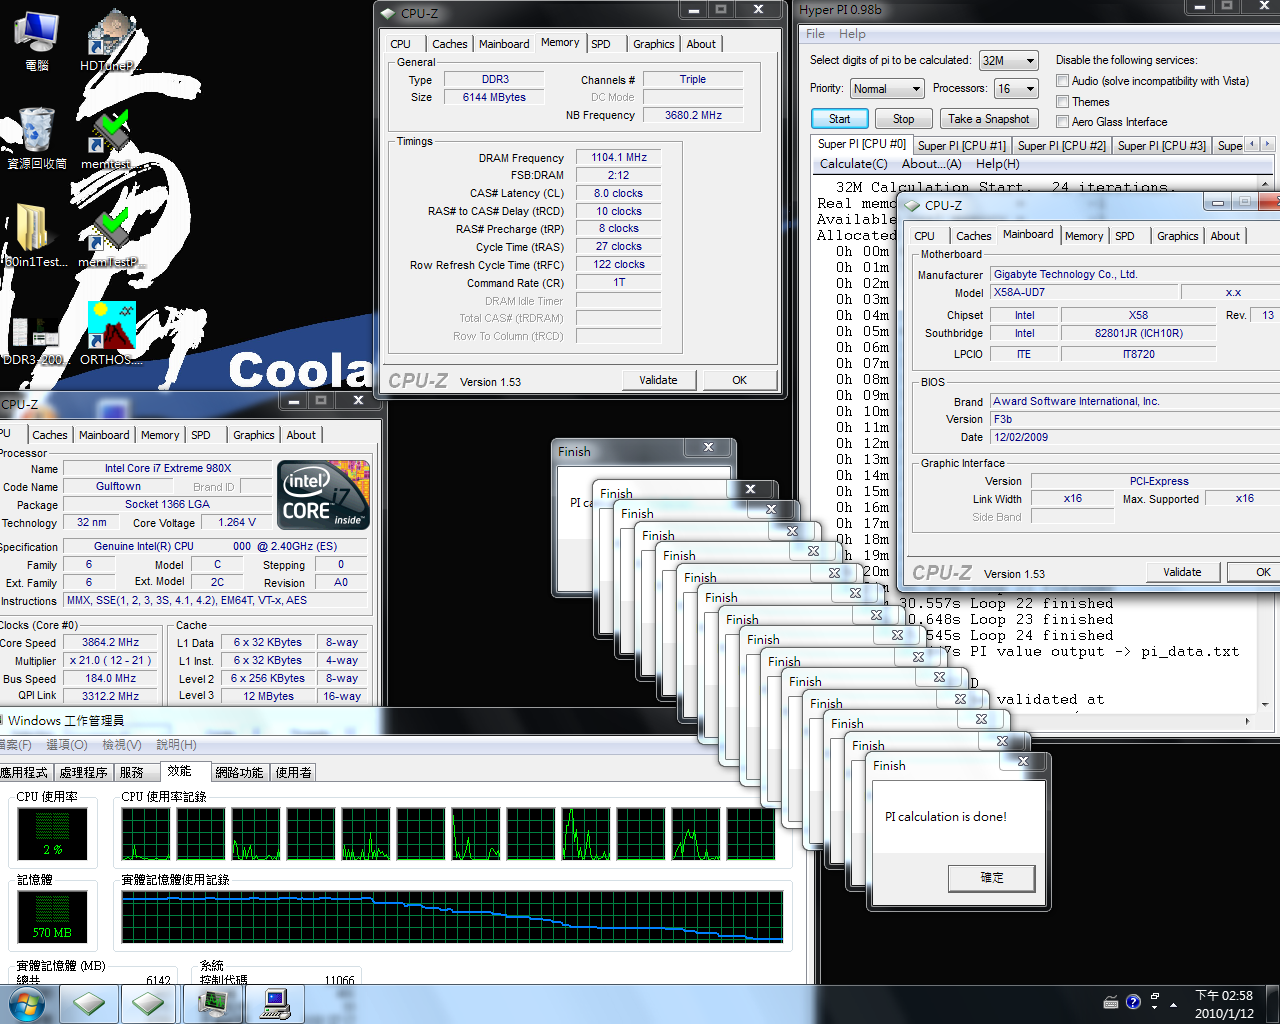1280x1024 pixels.
Task: Click Validate in CPU-Z memory window
Action: tap(658, 380)
